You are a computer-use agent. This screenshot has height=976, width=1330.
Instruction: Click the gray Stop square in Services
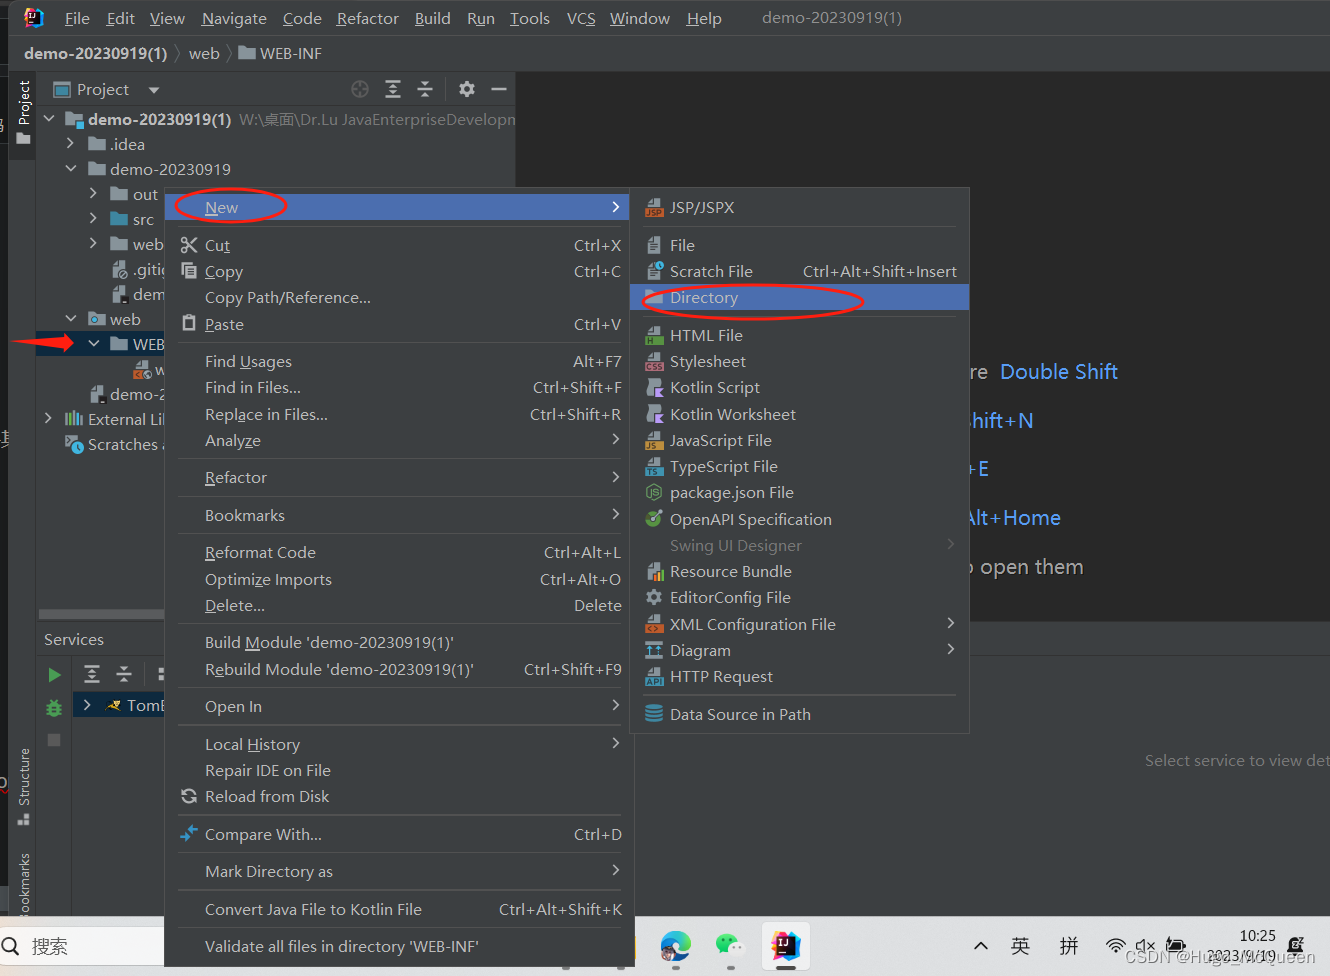pos(54,740)
